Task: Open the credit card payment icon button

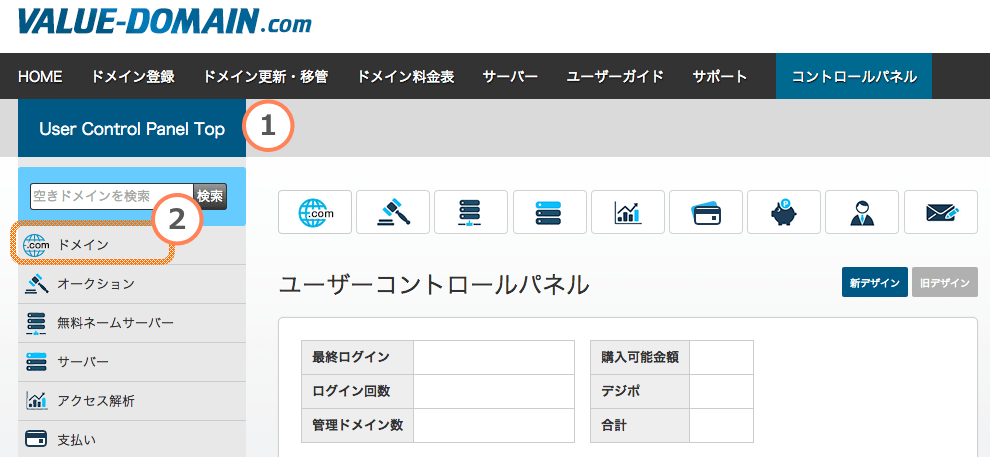Action: 706,212
